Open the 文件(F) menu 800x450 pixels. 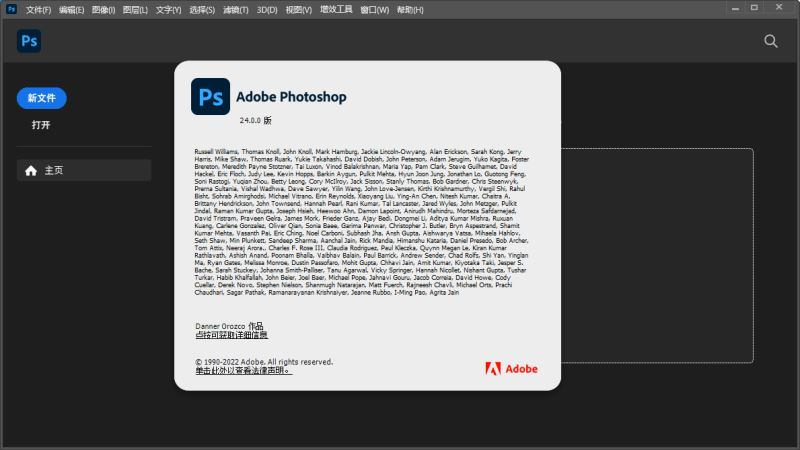click(38, 10)
